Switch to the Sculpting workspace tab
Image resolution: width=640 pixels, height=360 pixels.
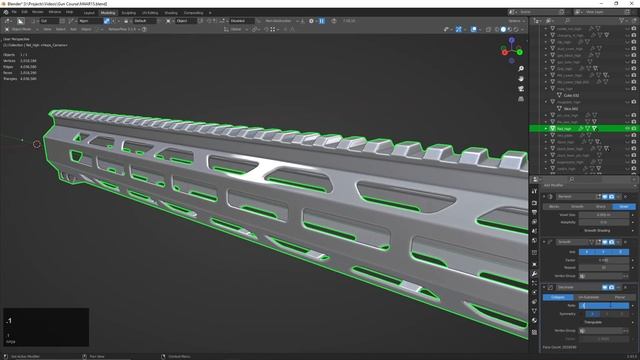click(x=129, y=13)
